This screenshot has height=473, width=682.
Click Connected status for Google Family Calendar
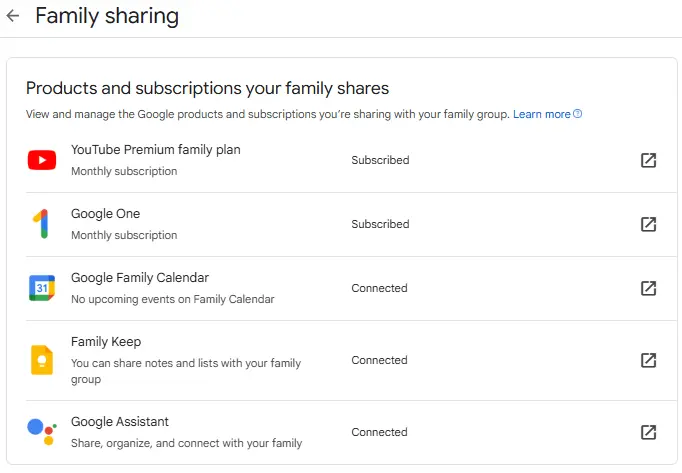coord(379,288)
